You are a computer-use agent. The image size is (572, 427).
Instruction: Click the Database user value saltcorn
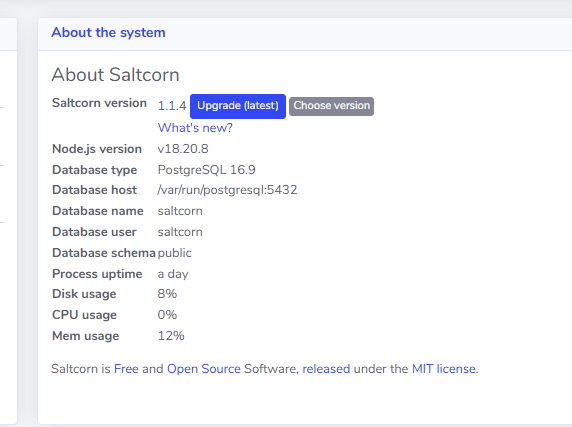click(x=180, y=232)
